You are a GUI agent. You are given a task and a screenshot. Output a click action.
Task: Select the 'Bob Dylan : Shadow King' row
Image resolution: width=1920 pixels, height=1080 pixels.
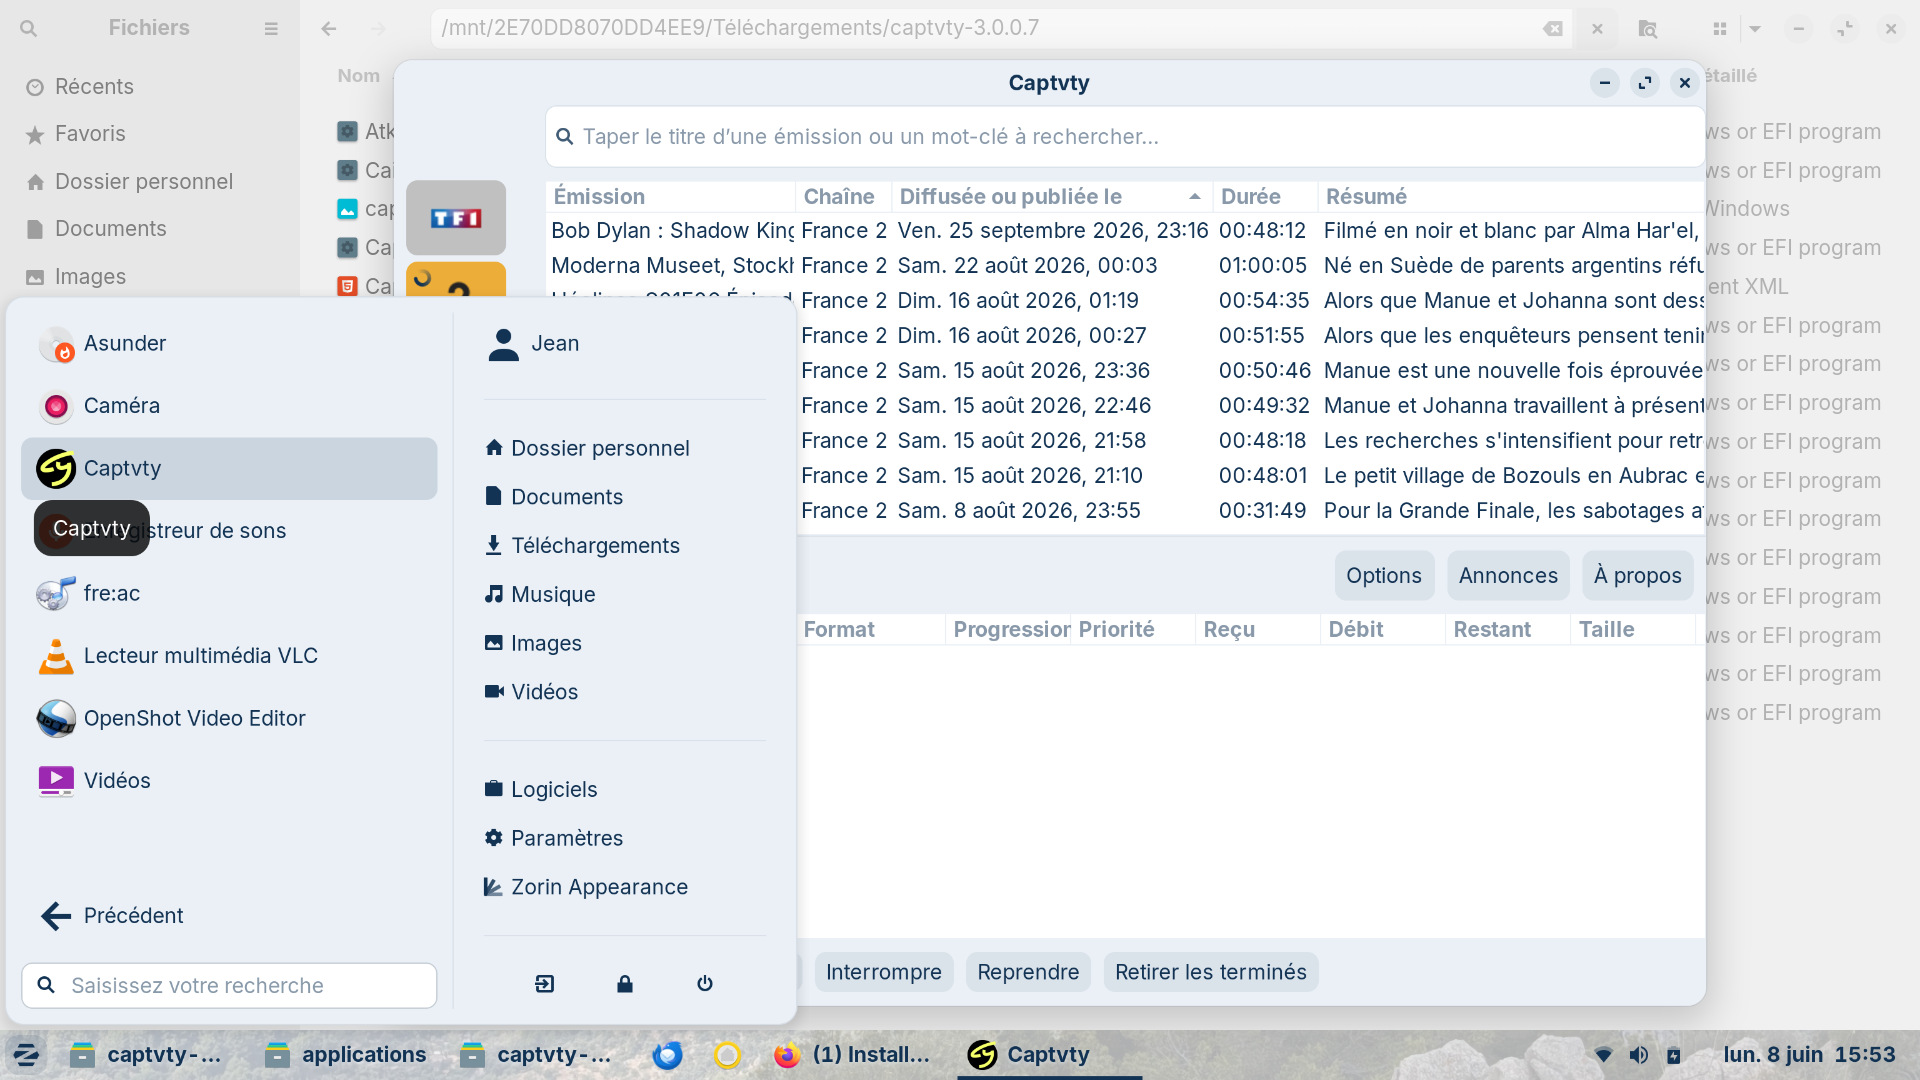(x=1125, y=231)
